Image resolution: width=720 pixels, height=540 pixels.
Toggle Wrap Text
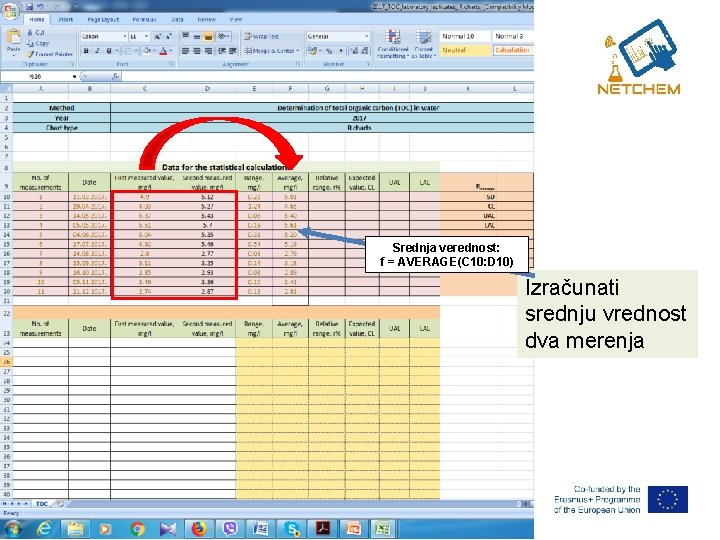point(261,36)
